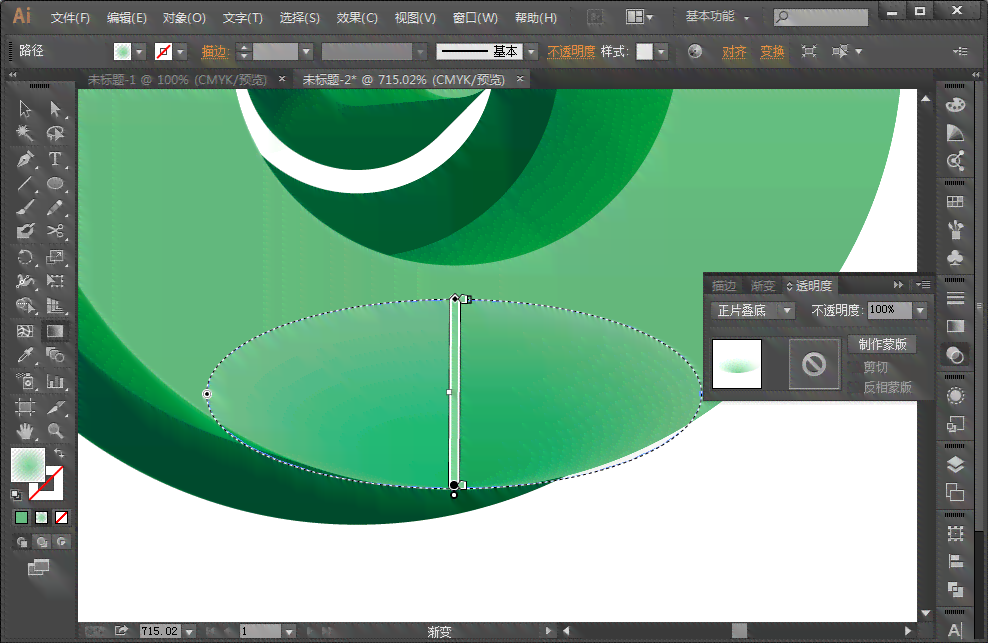988x643 pixels.
Task: Close the 未标题-2 document tab
Action: click(x=520, y=79)
